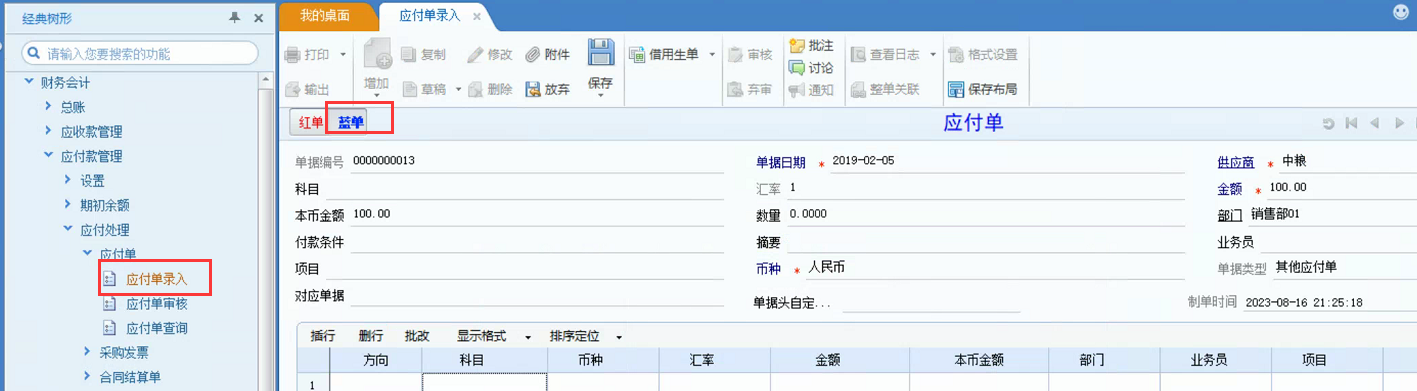Open the 保存 dropdown arrow

(x=600, y=96)
